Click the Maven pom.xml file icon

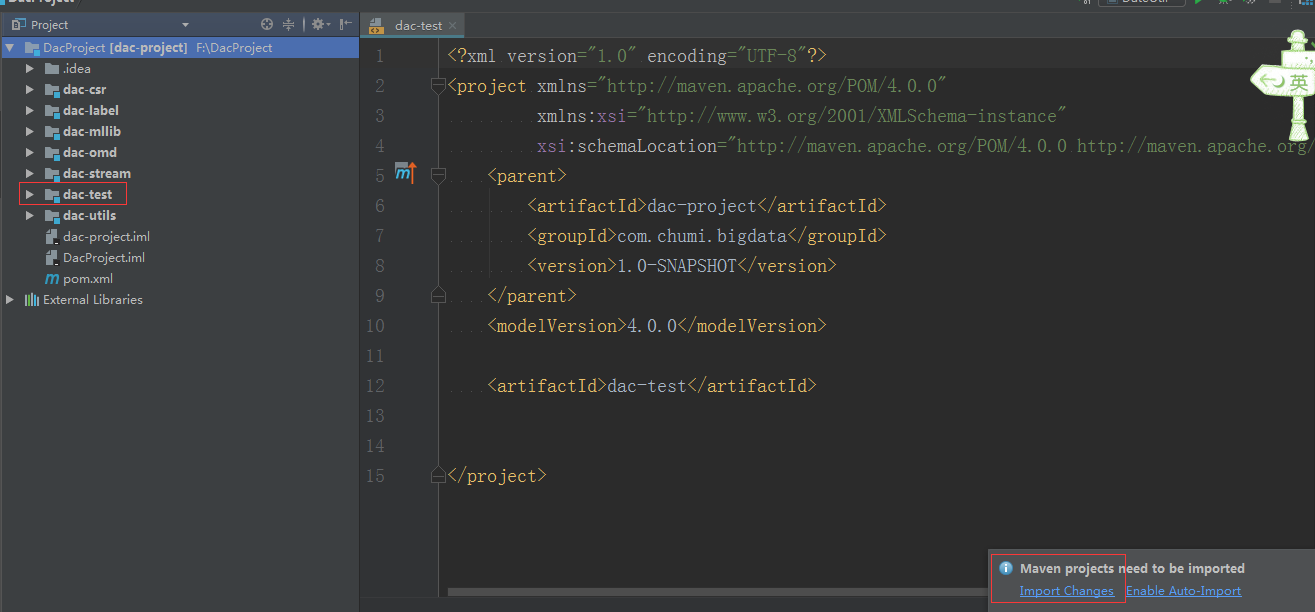click(x=52, y=279)
